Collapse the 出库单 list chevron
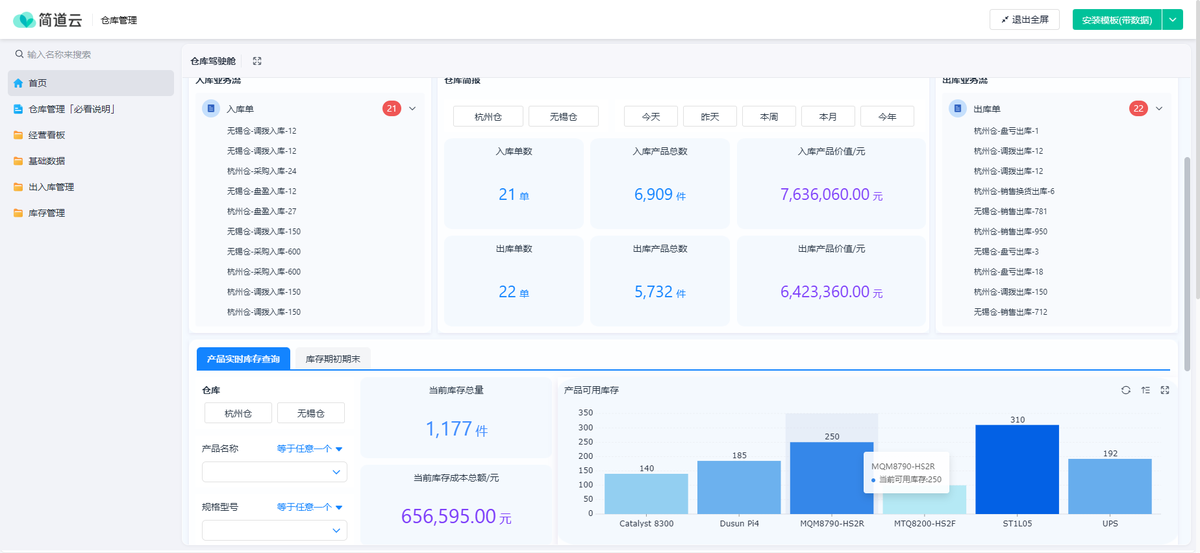The width and height of the screenshot is (1200, 553). point(1159,108)
